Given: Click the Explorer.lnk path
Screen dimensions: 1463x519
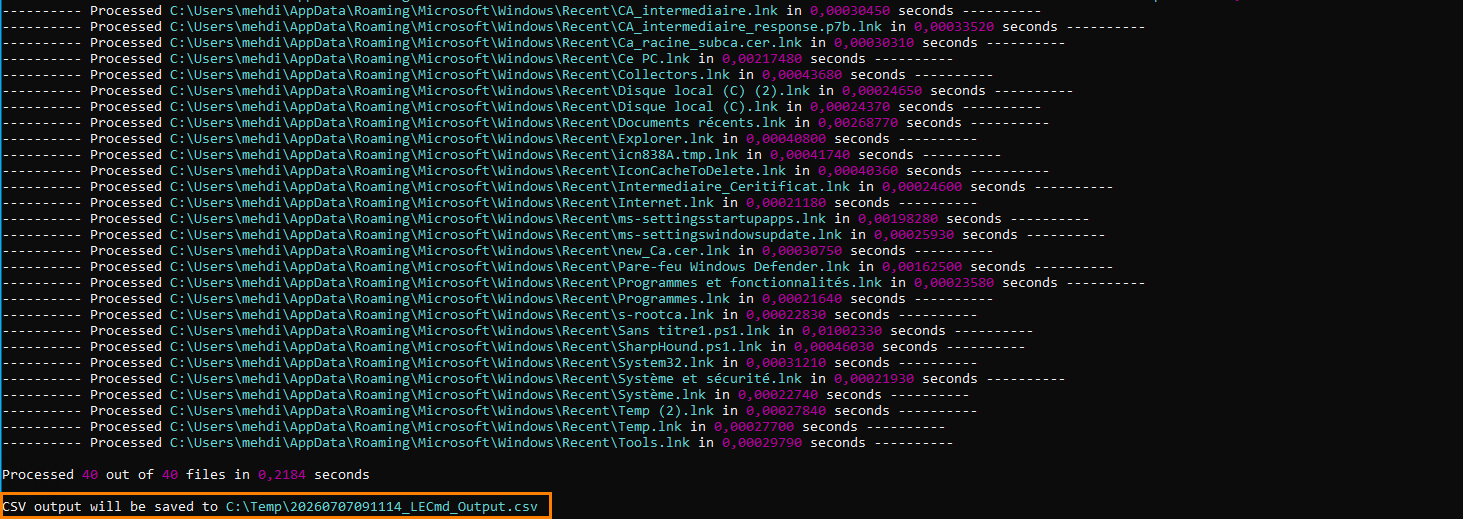Looking at the screenshot, I should (444, 138).
